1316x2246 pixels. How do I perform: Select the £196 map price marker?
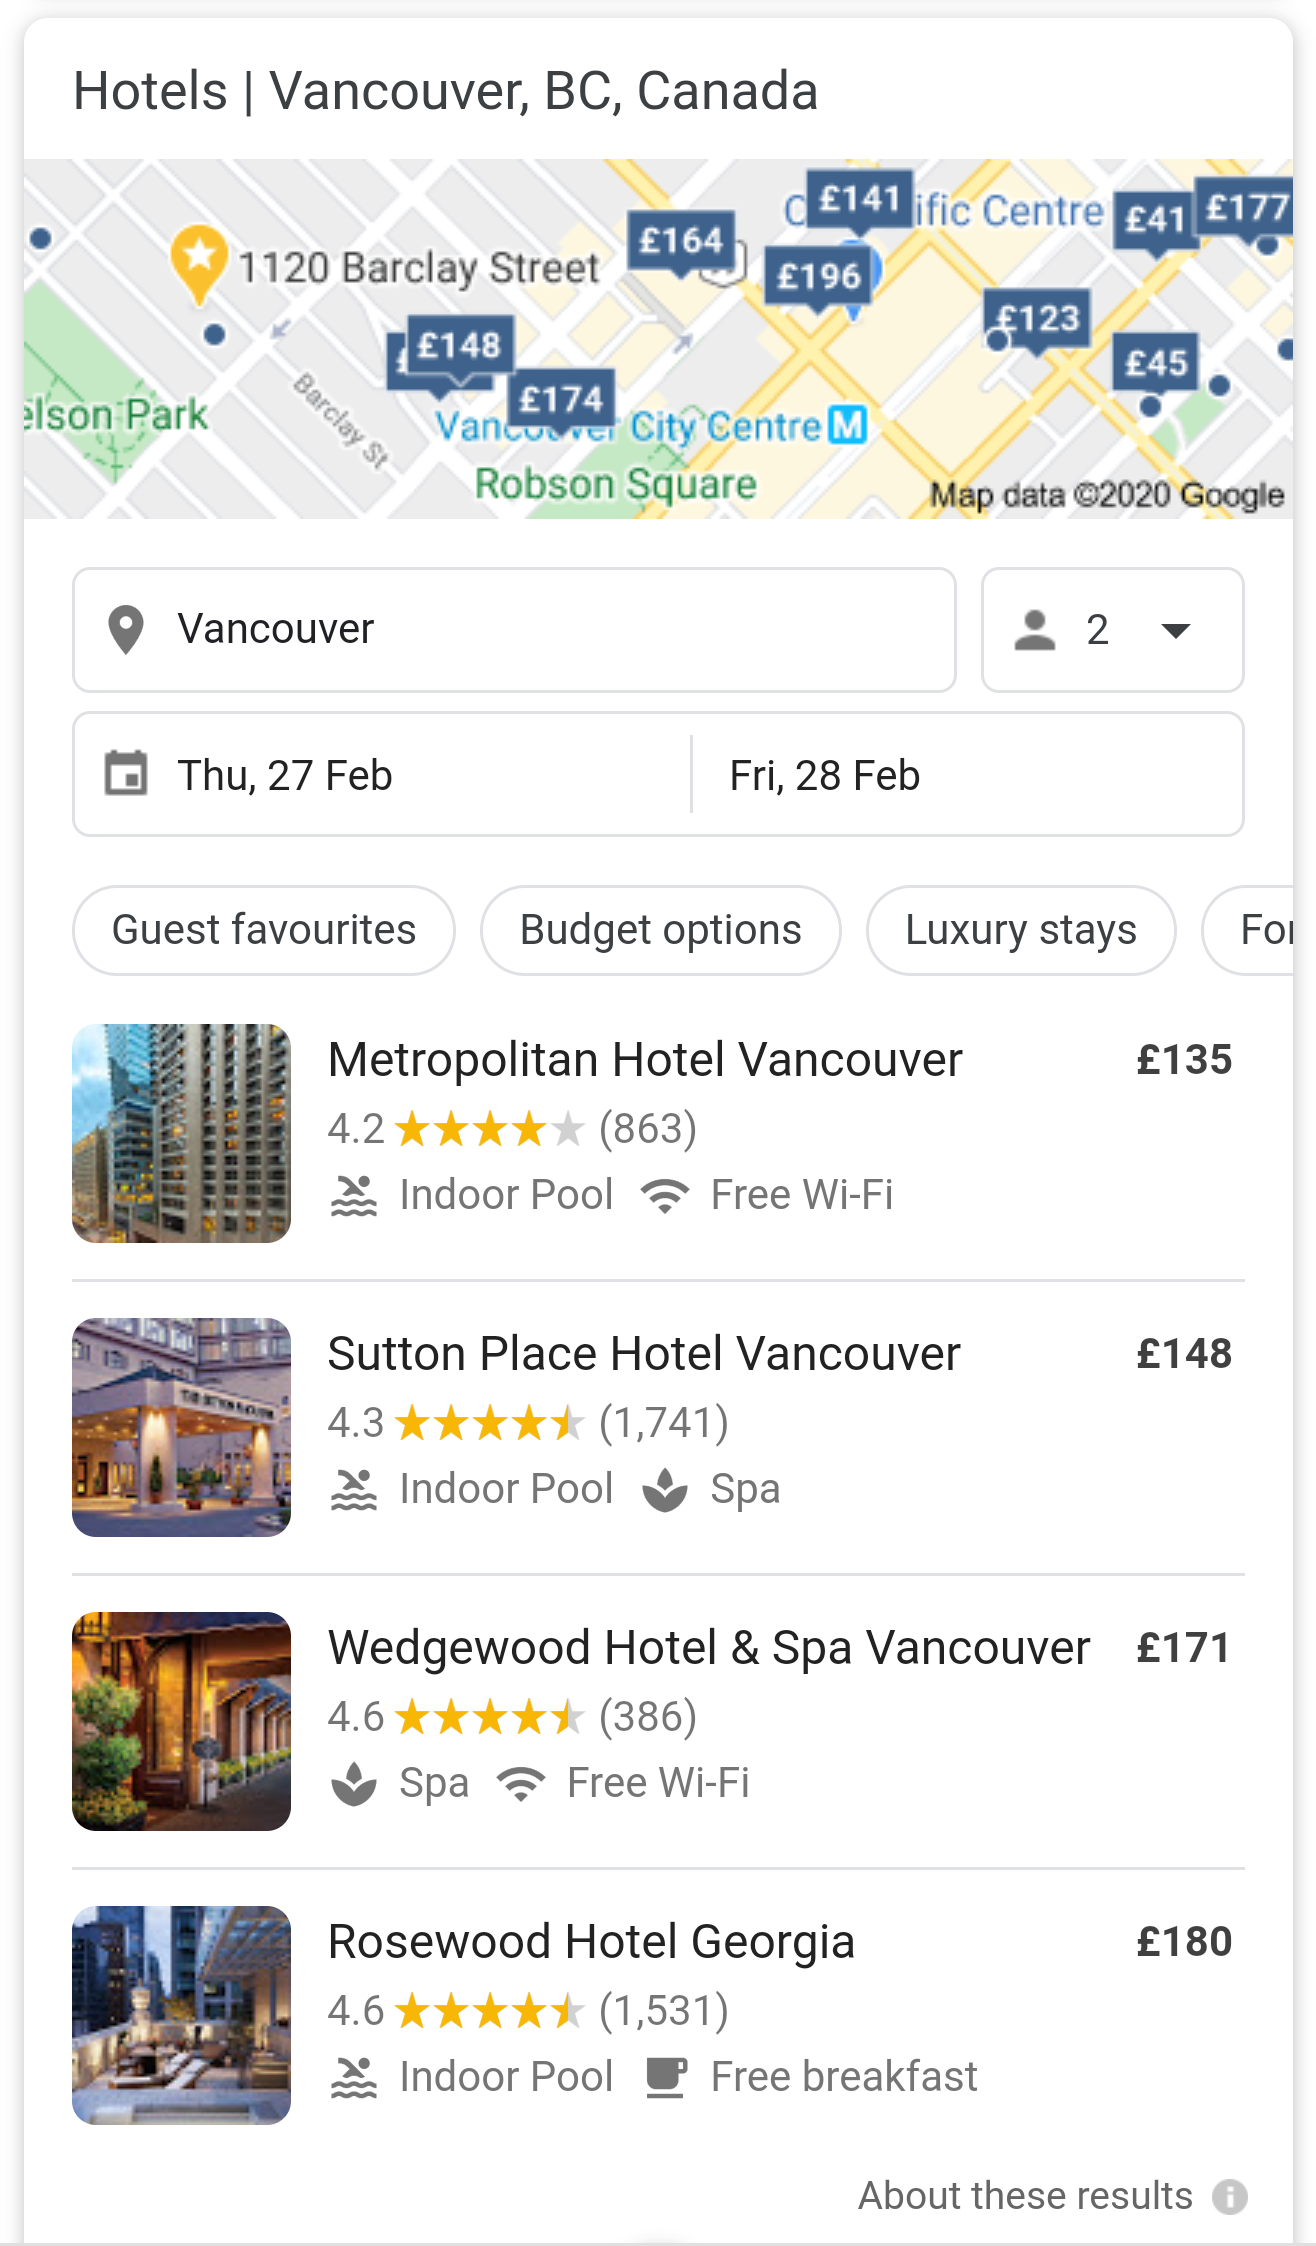coord(819,276)
